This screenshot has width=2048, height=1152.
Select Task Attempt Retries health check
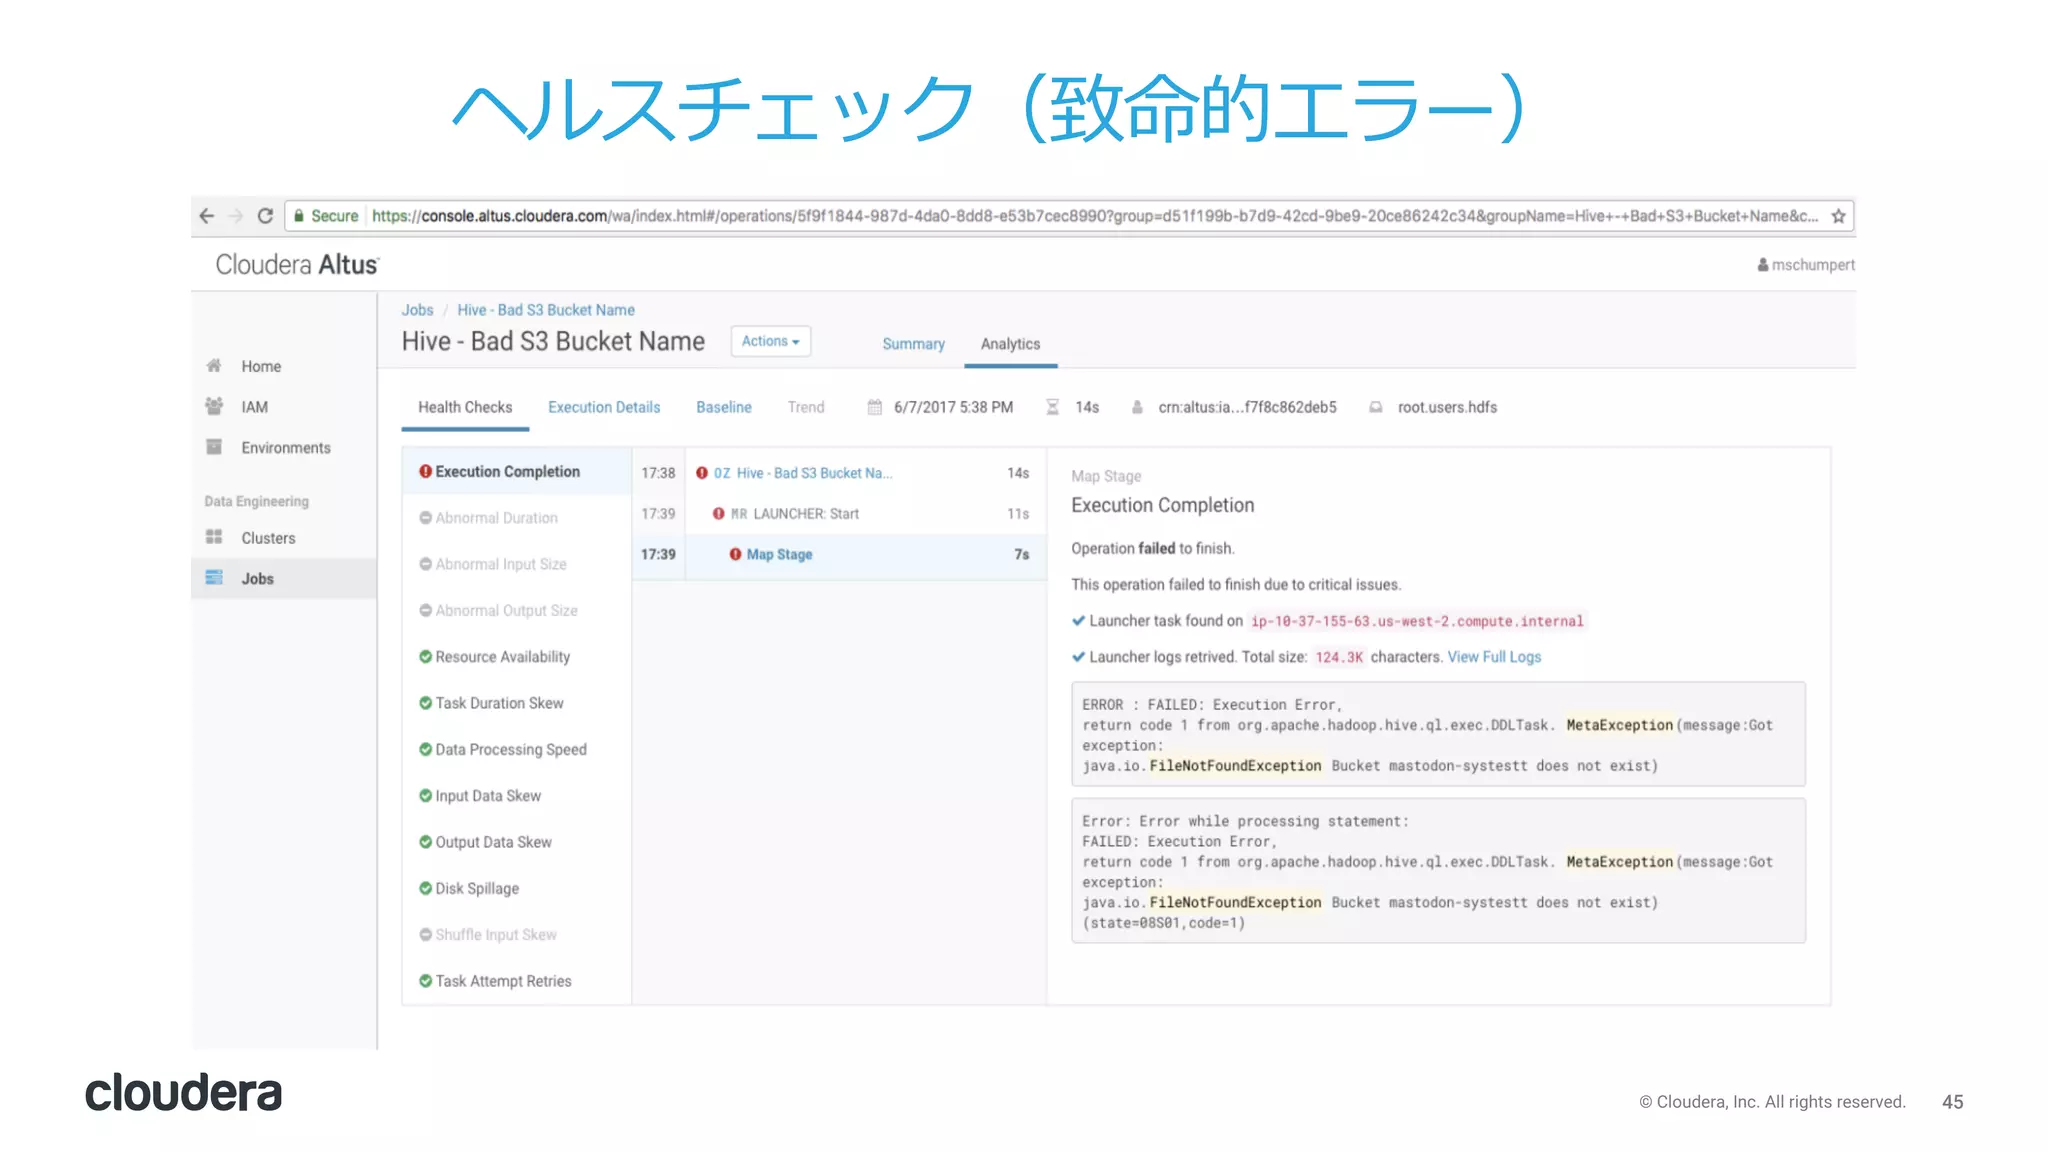click(516, 981)
